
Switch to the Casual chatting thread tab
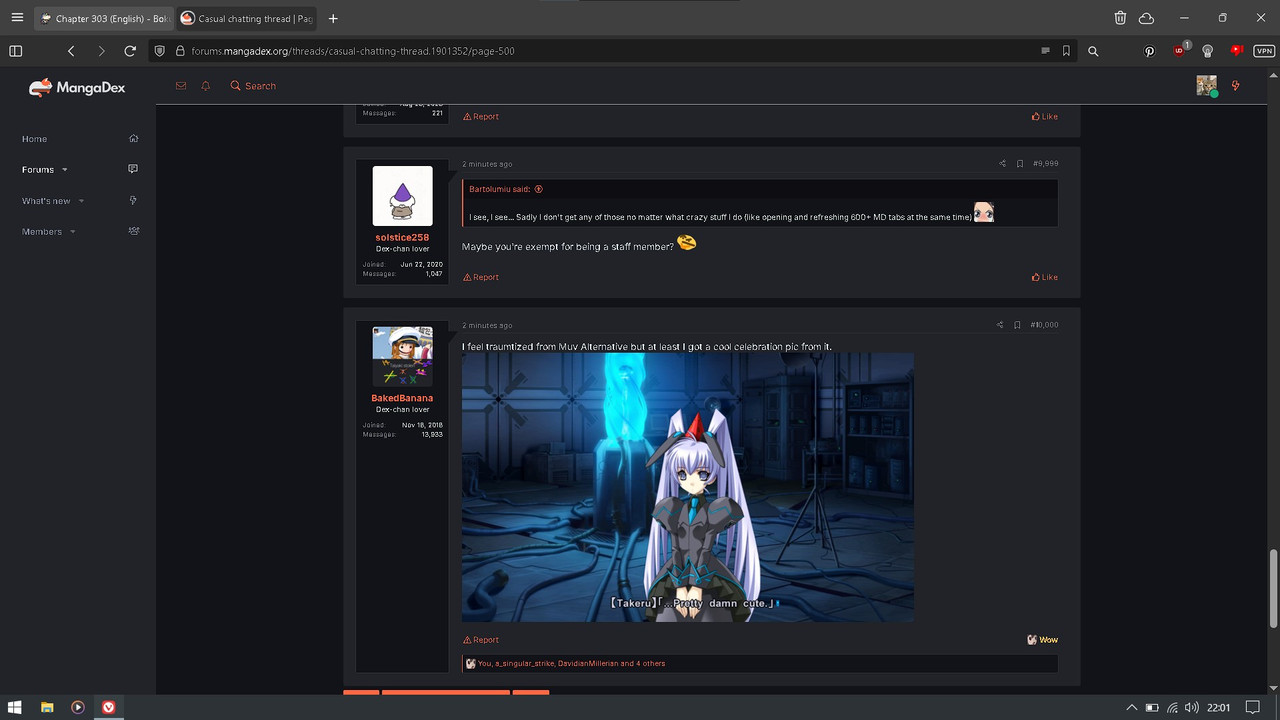pos(246,18)
